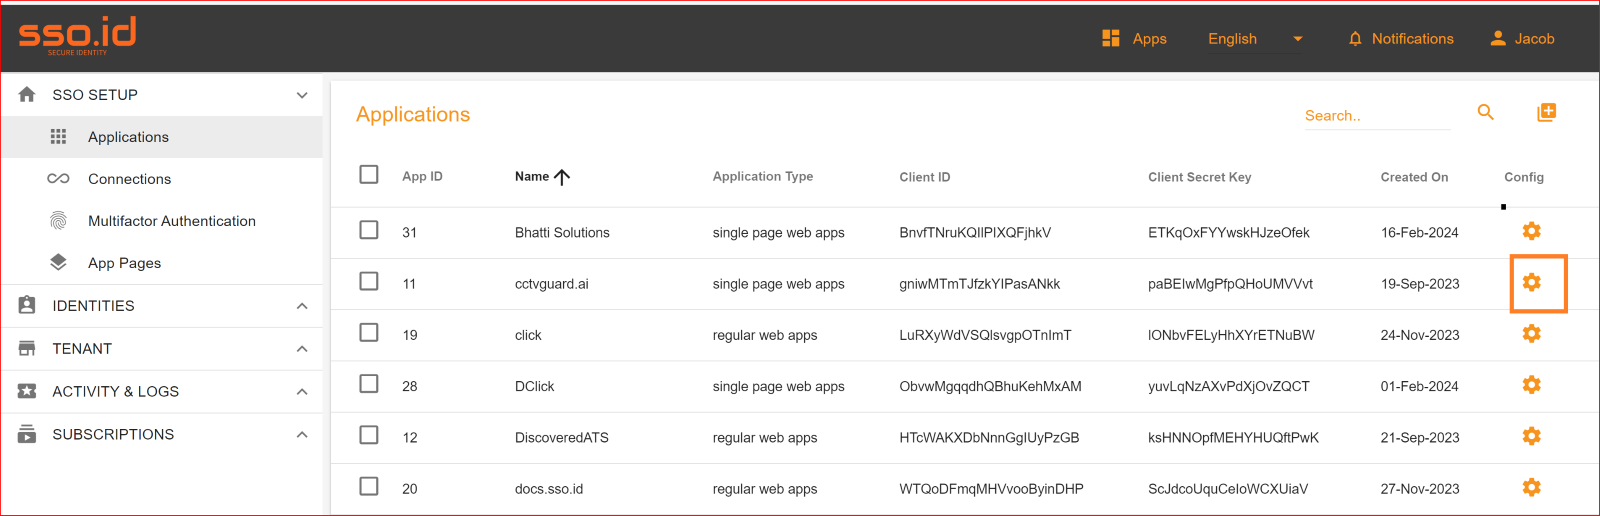This screenshot has height=516, width=1600.
Task: Click the search magnifier icon
Action: (x=1486, y=112)
